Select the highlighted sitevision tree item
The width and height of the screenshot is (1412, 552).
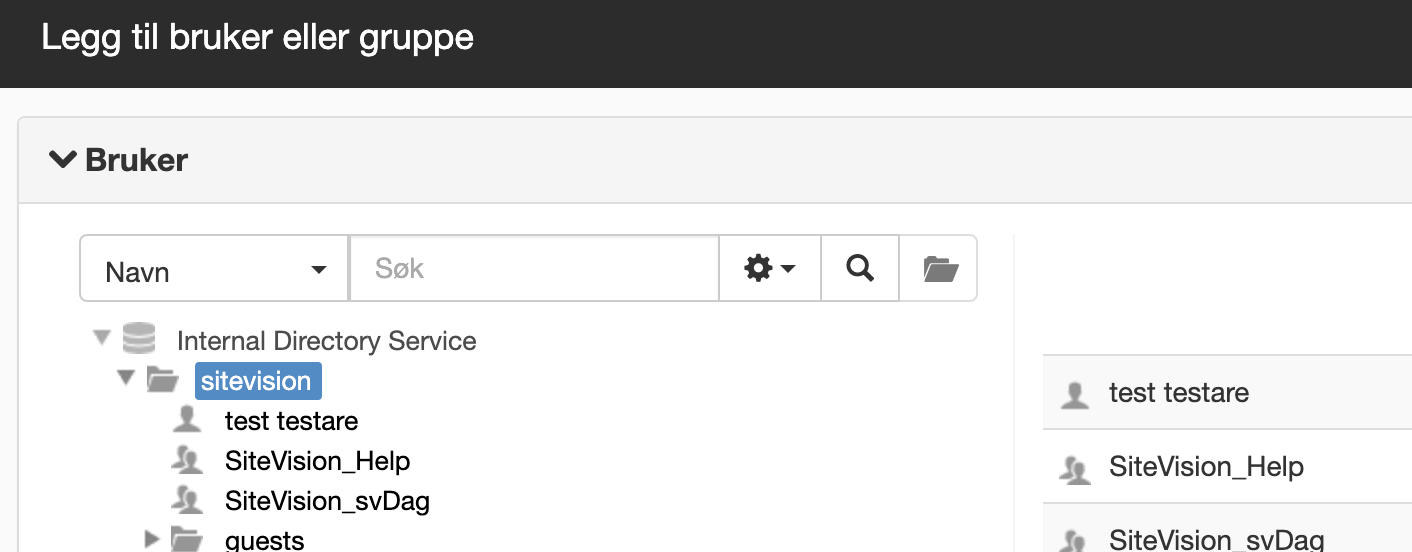point(258,381)
